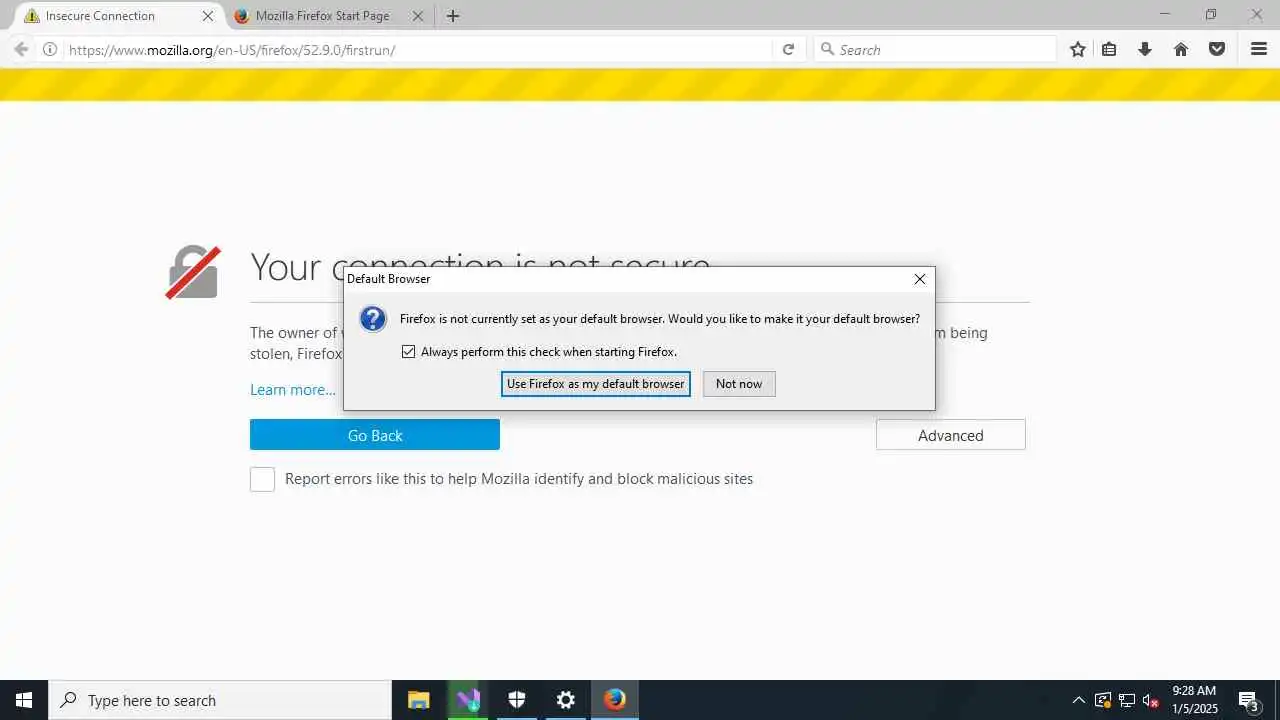Dismiss the dialog with Not now
1280x720 pixels.
pyautogui.click(x=739, y=384)
